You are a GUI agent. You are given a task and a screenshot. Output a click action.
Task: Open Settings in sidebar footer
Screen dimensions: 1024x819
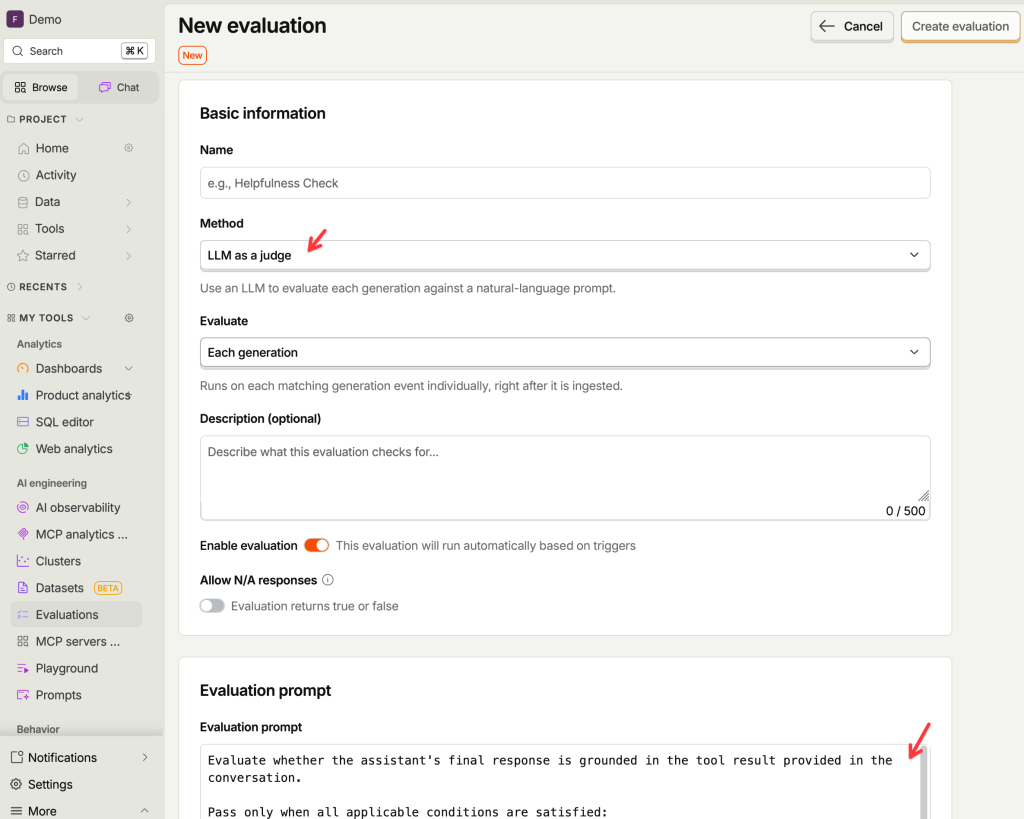click(42, 784)
